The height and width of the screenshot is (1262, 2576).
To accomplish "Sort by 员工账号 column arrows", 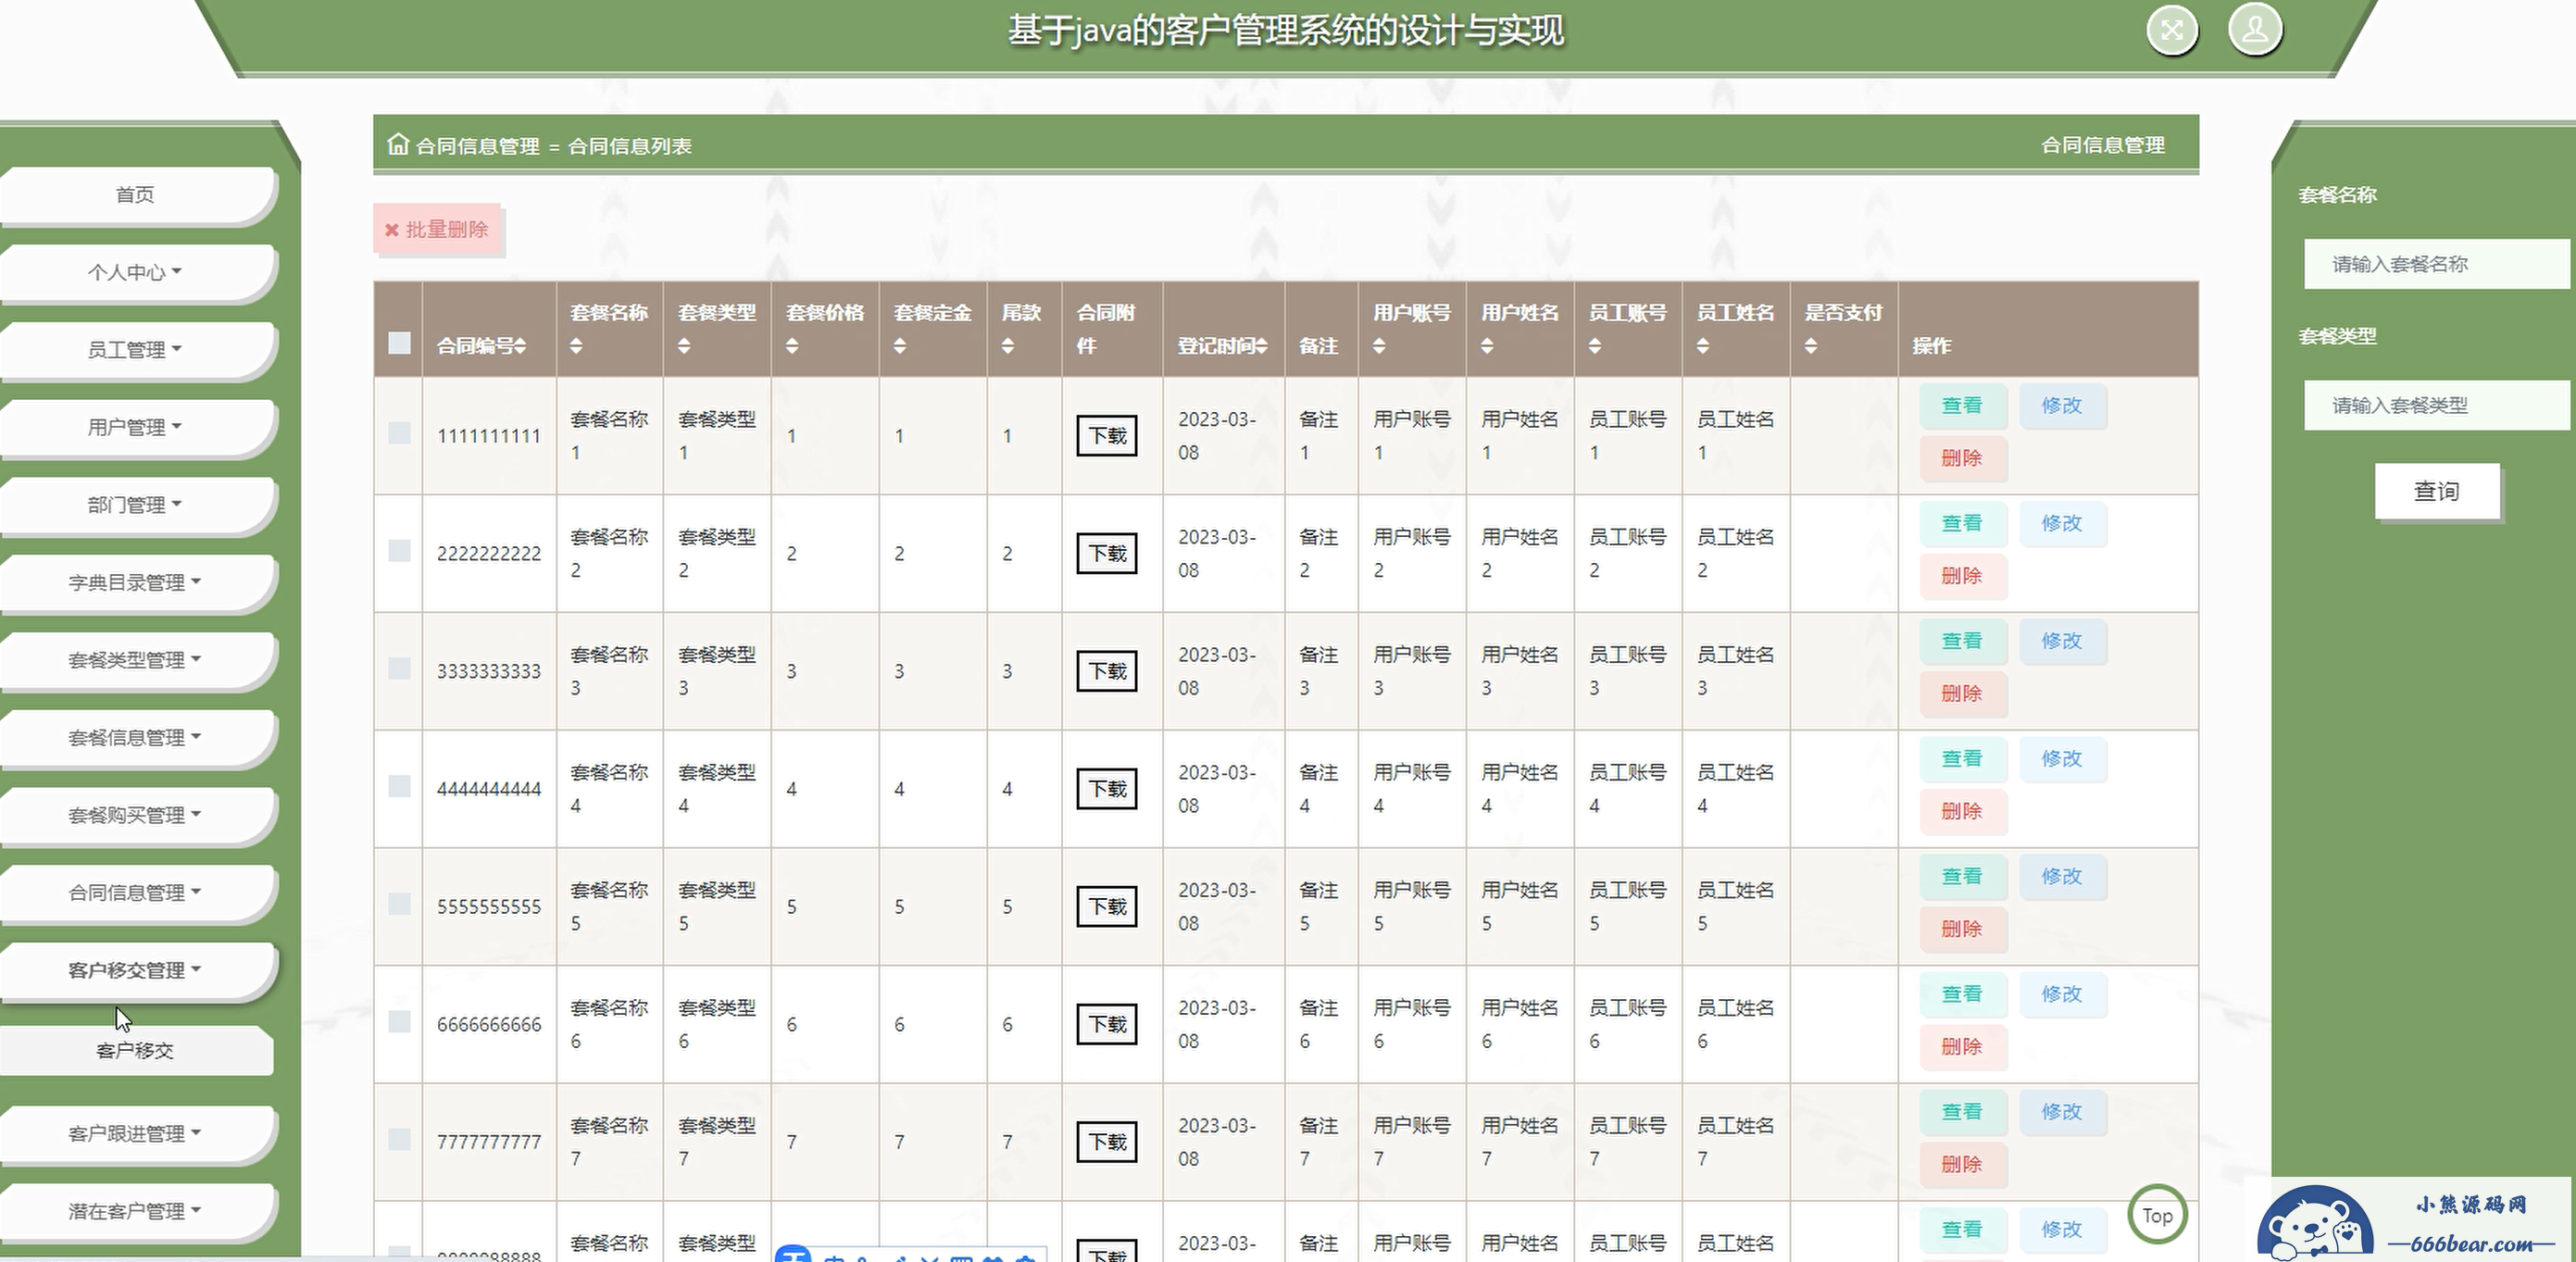I will coord(1595,346).
